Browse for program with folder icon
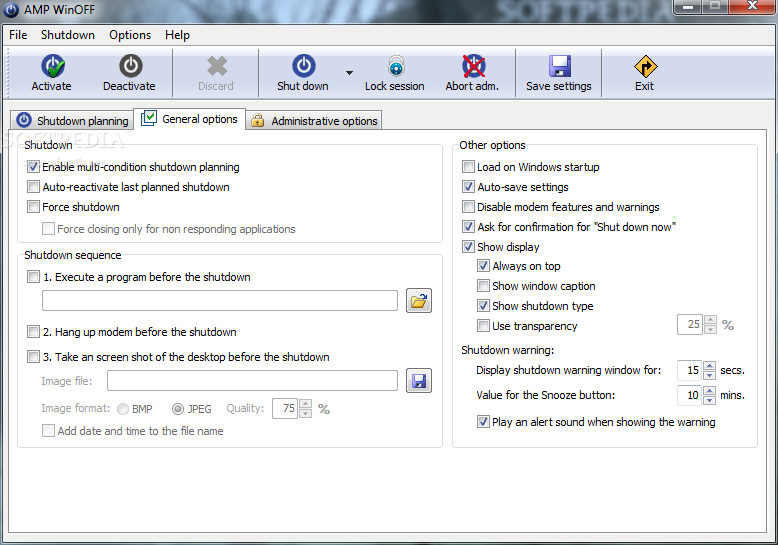This screenshot has height=545, width=778. point(419,301)
